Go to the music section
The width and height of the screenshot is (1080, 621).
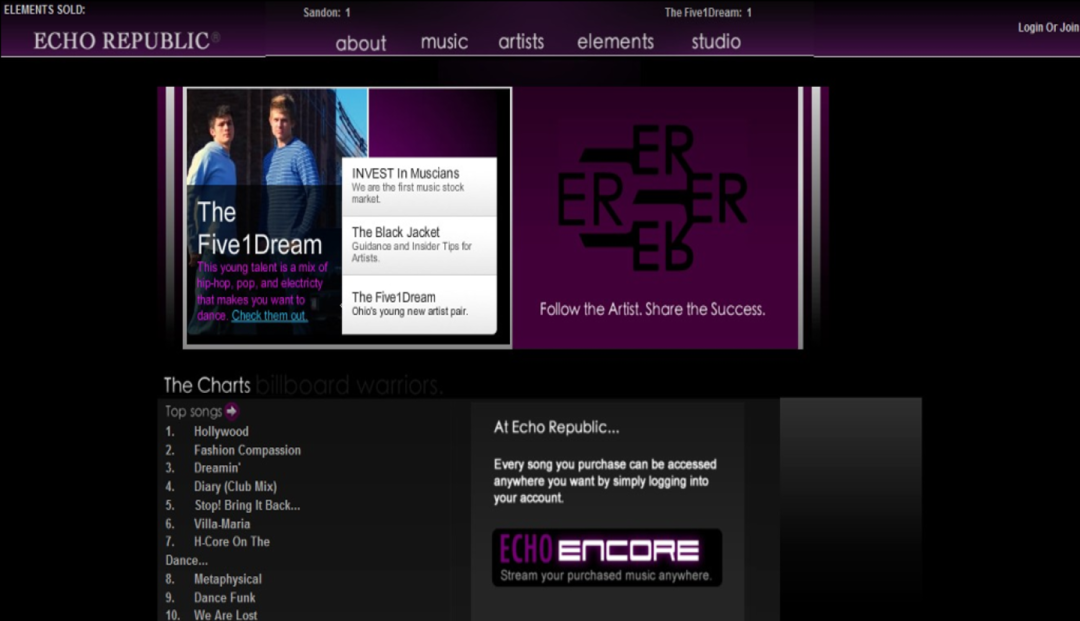tap(444, 41)
